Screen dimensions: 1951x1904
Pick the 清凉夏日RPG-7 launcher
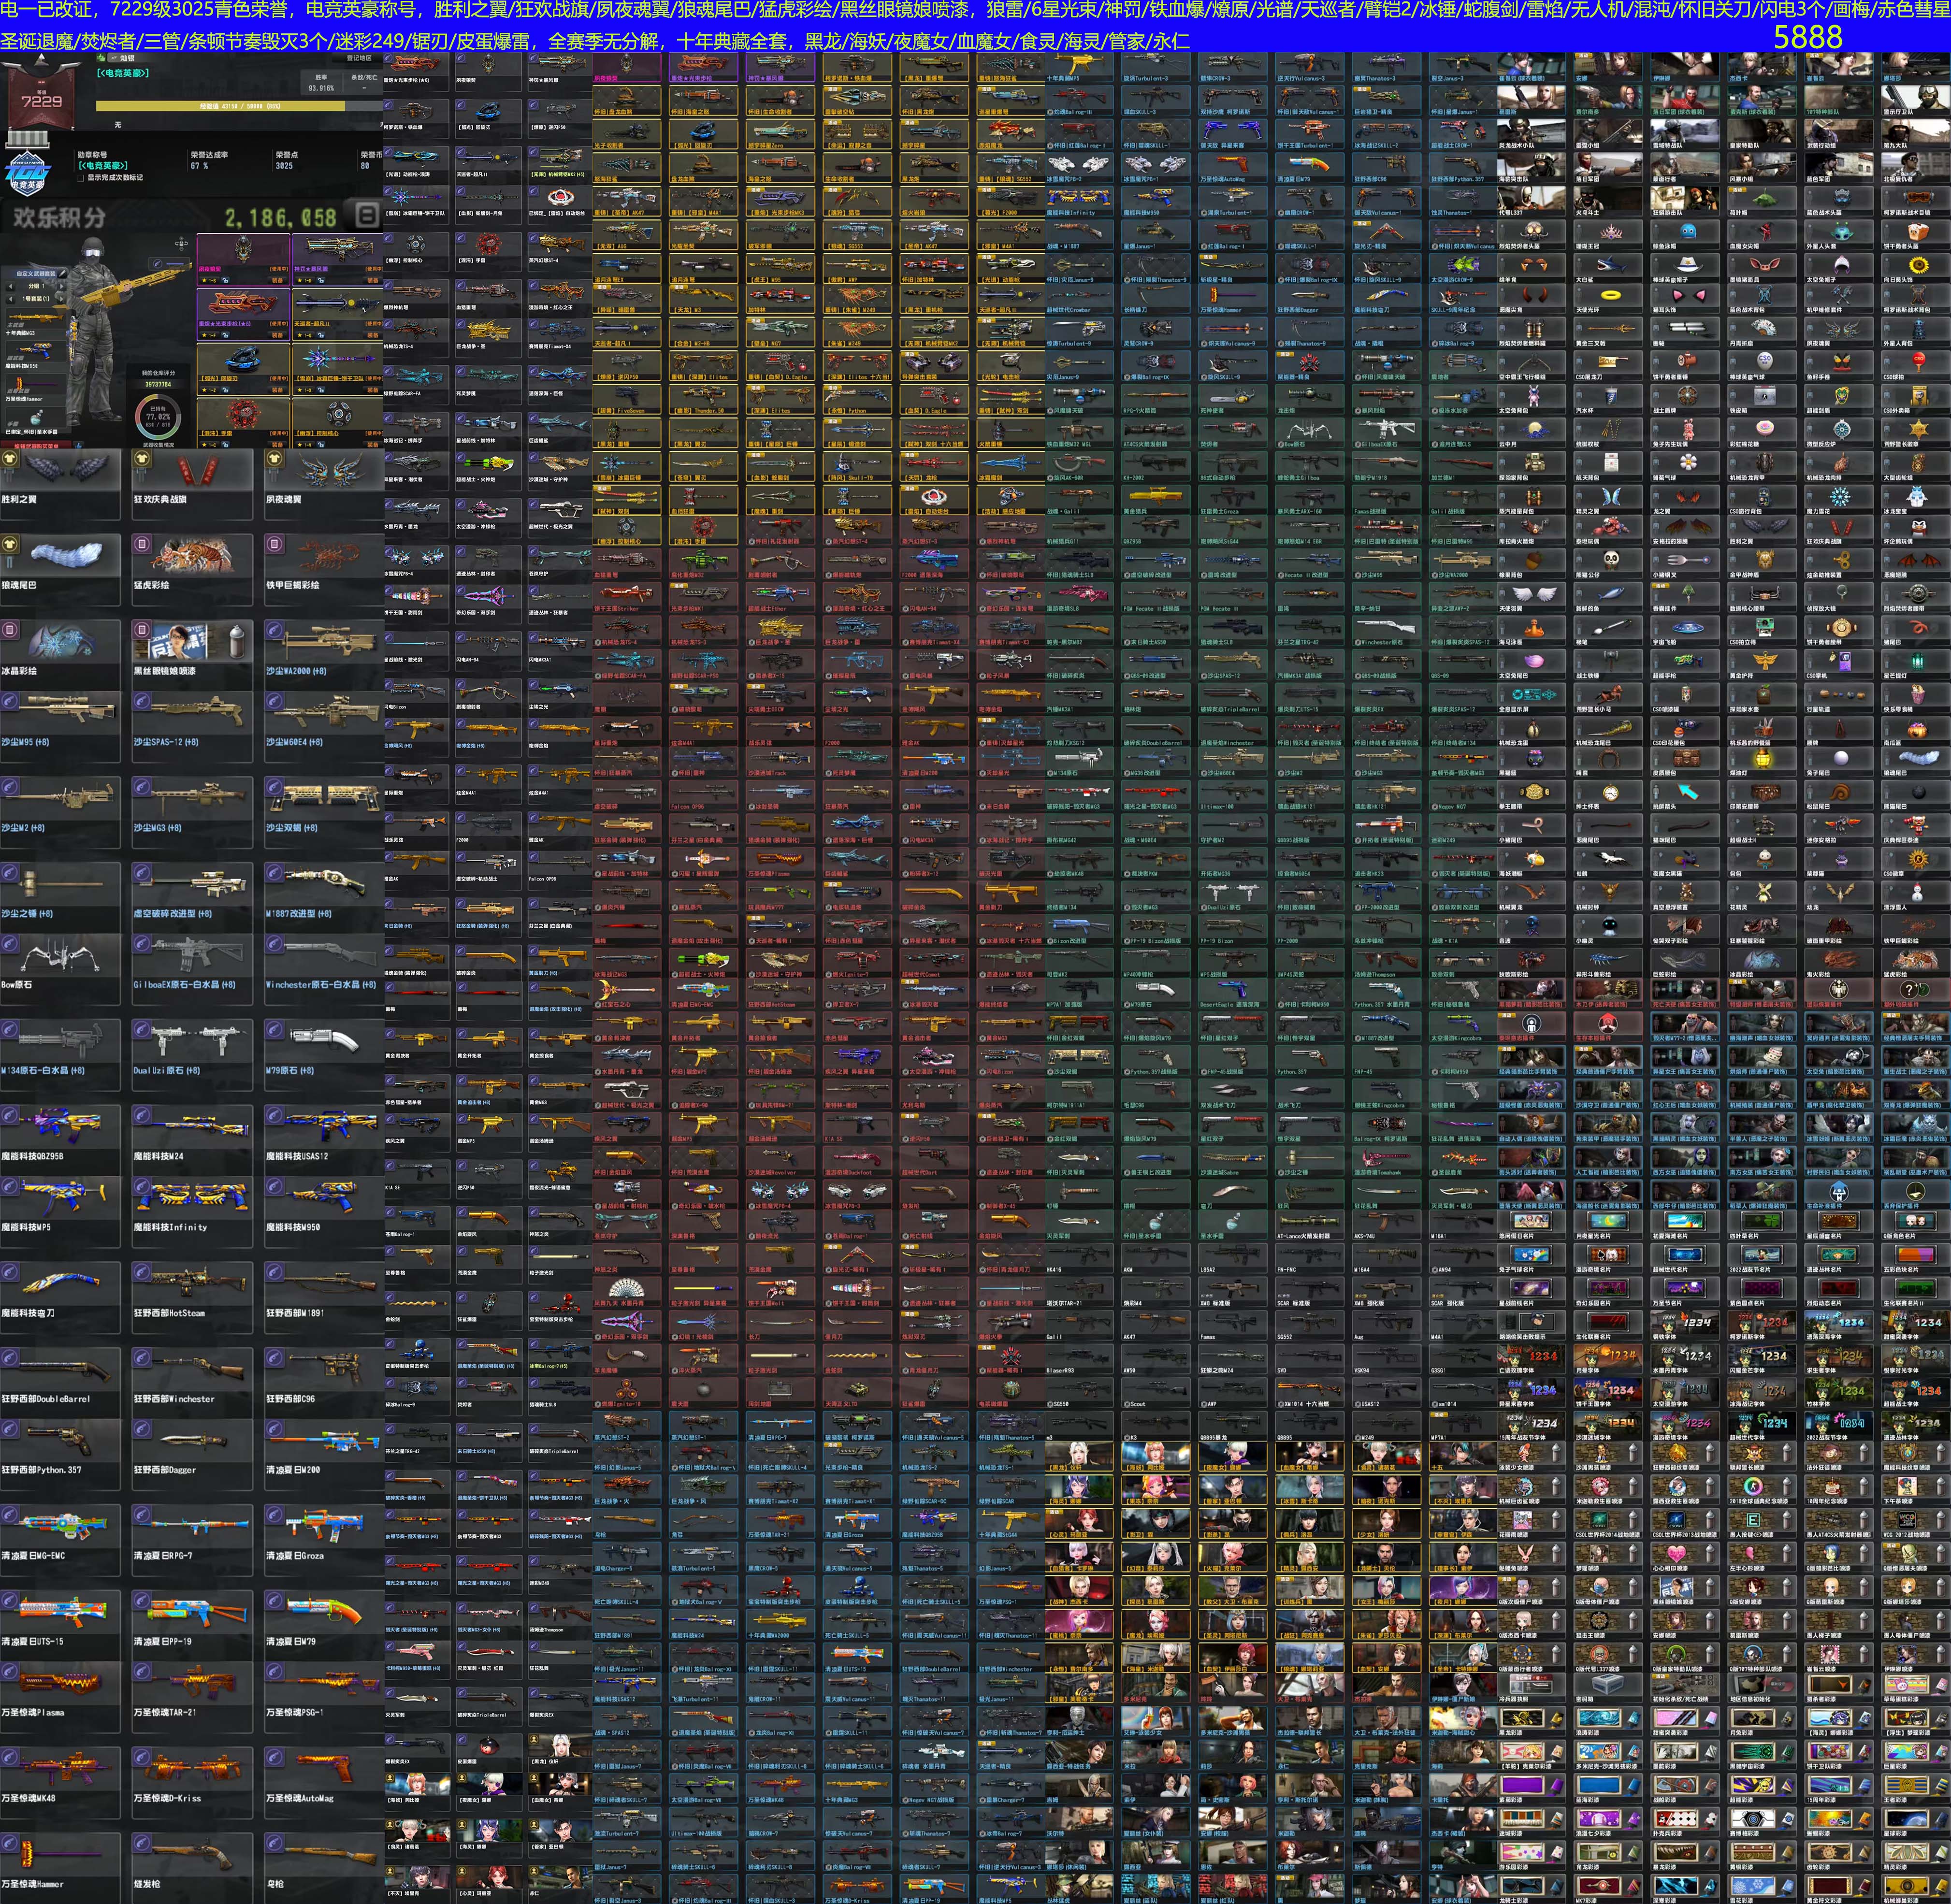tap(192, 1541)
